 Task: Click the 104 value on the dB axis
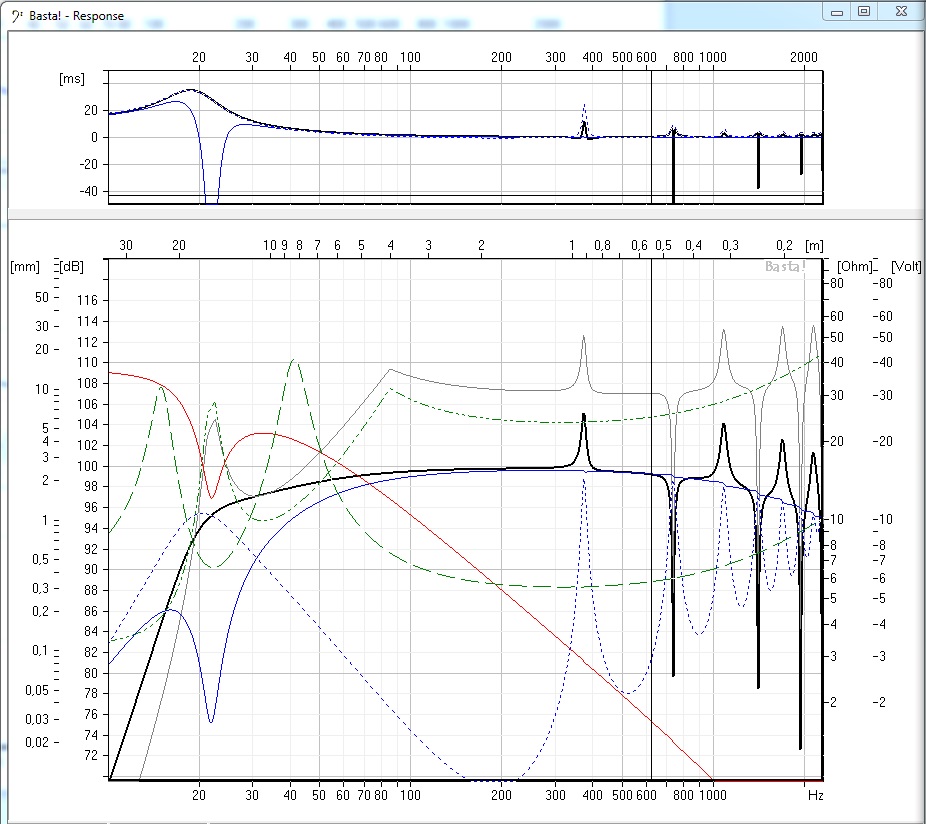pyautogui.click(x=87, y=425)
